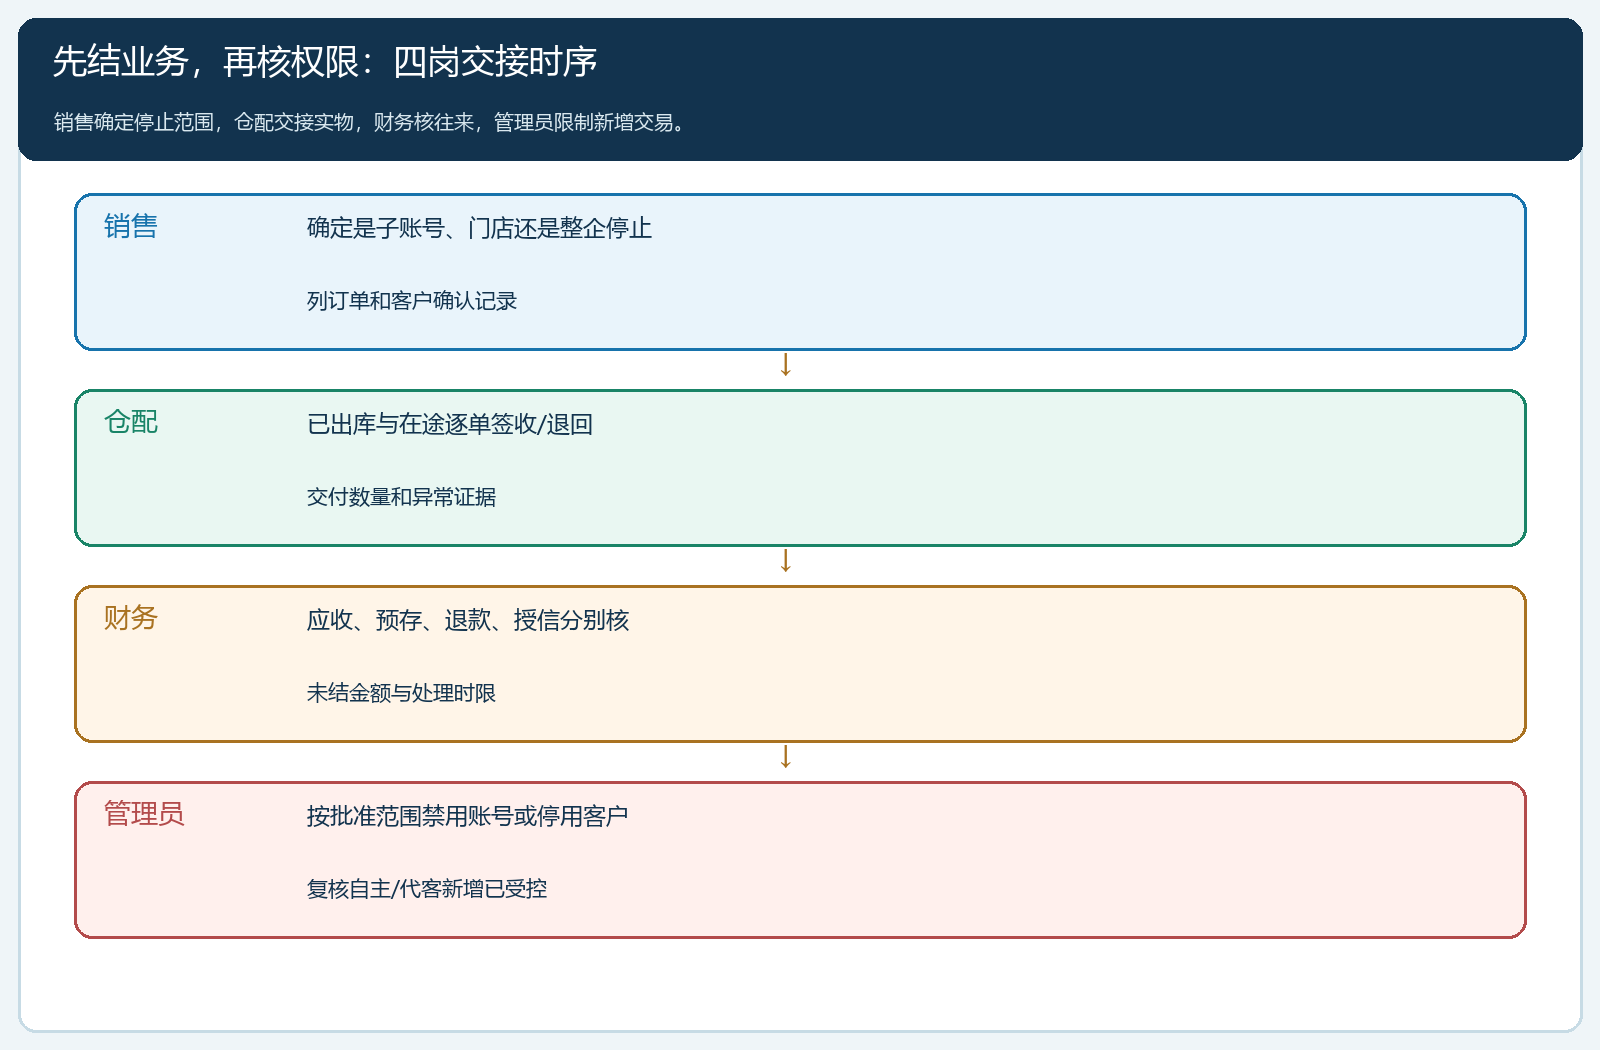Click the subtitle starting with 销售确定停止范围
This screenshot has height=1050, width=1600.
369,122
